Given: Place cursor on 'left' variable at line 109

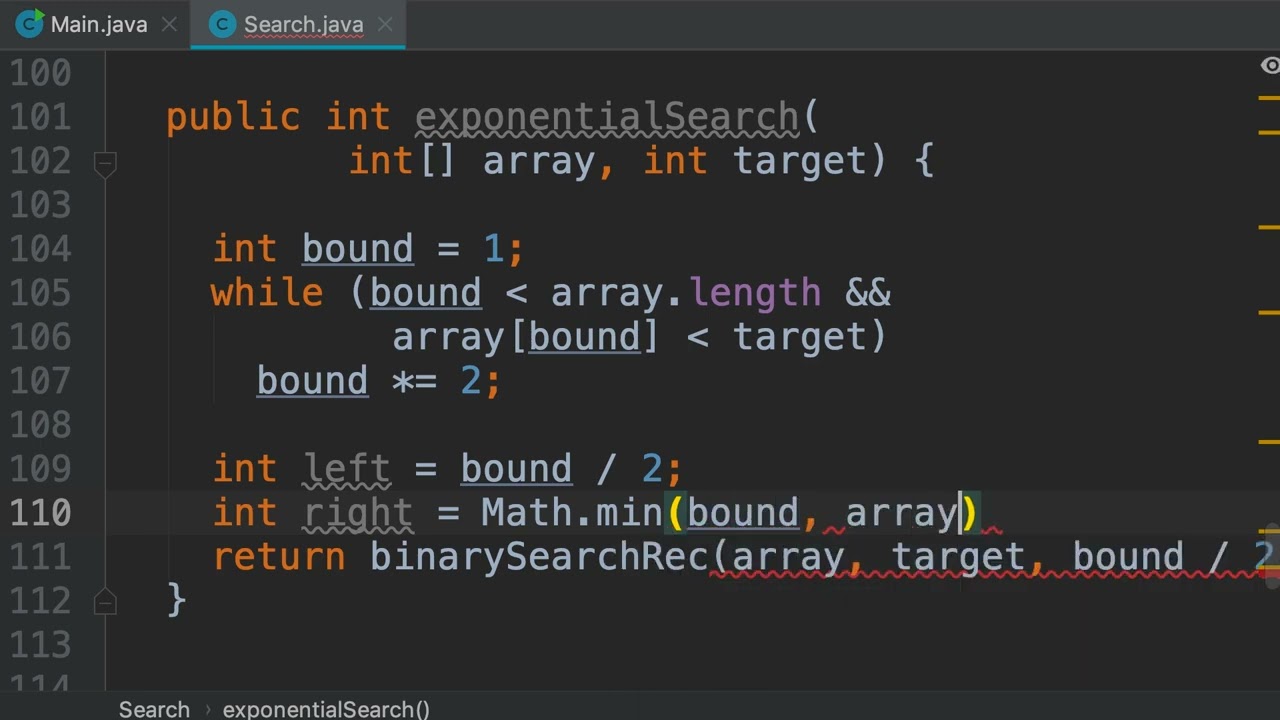Looking at the screenshot, I should tap(347, 470).
